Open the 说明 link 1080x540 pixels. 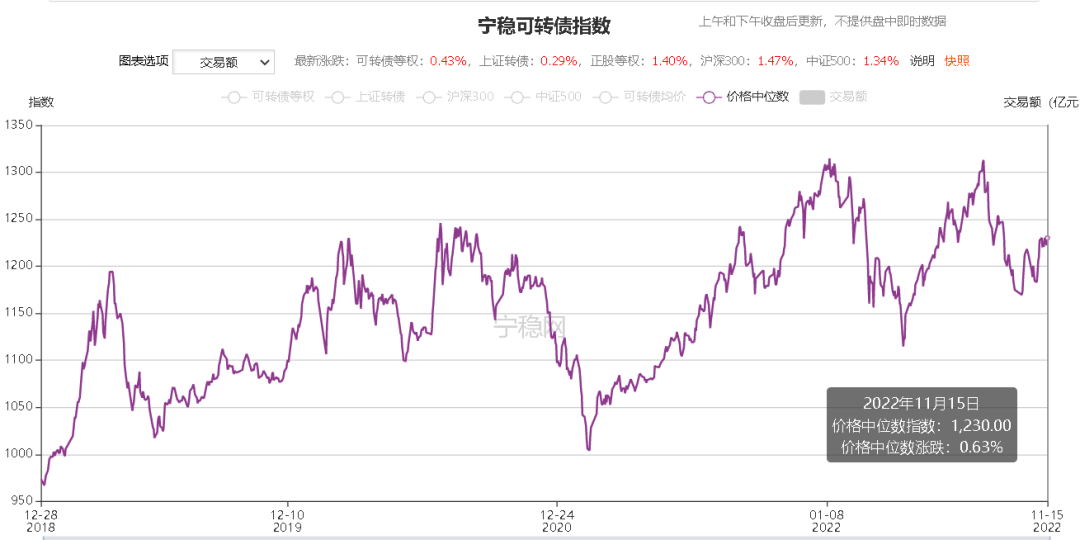tap(922, 61)
